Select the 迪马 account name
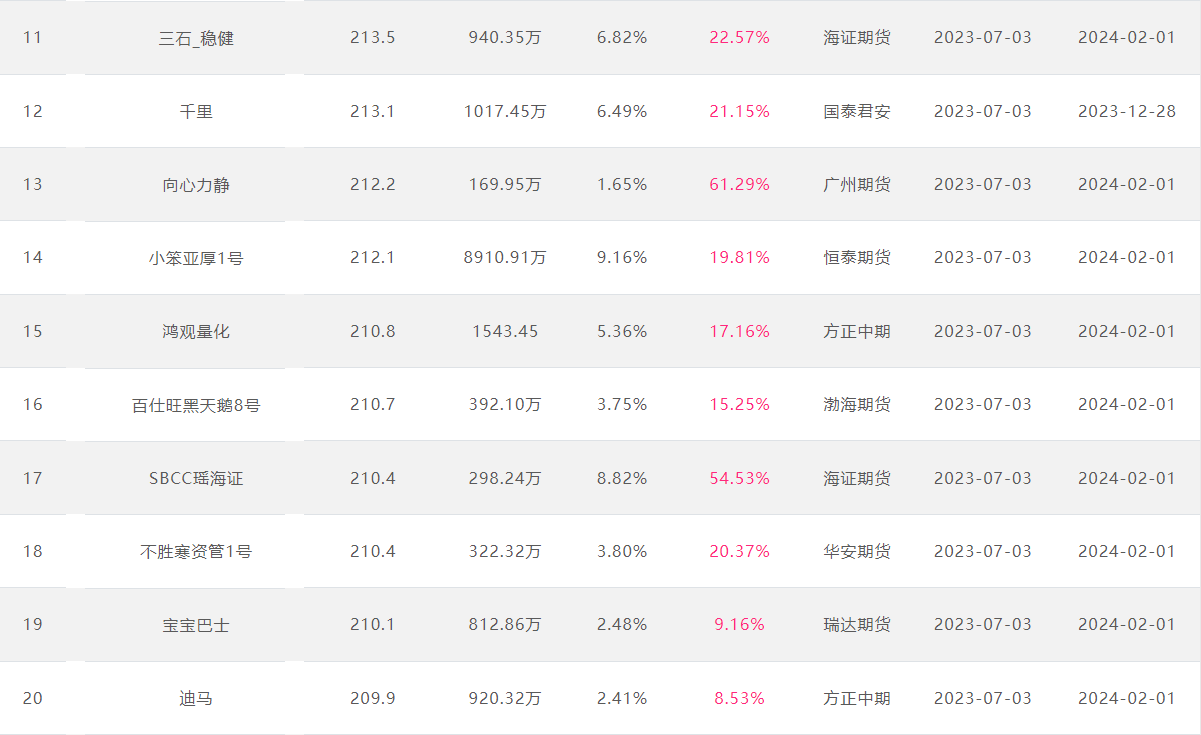This screenshot has height=735, width=1201. (196, 698)
